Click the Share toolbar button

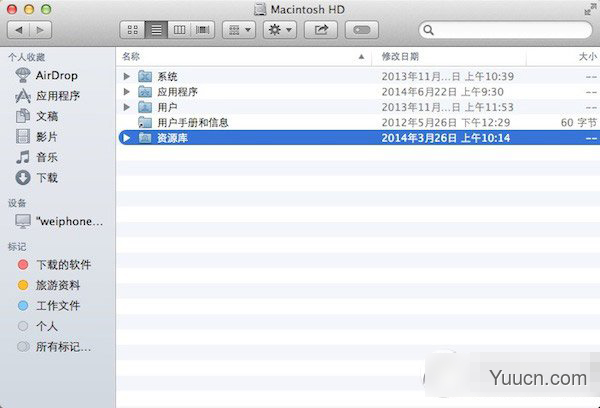321,30
